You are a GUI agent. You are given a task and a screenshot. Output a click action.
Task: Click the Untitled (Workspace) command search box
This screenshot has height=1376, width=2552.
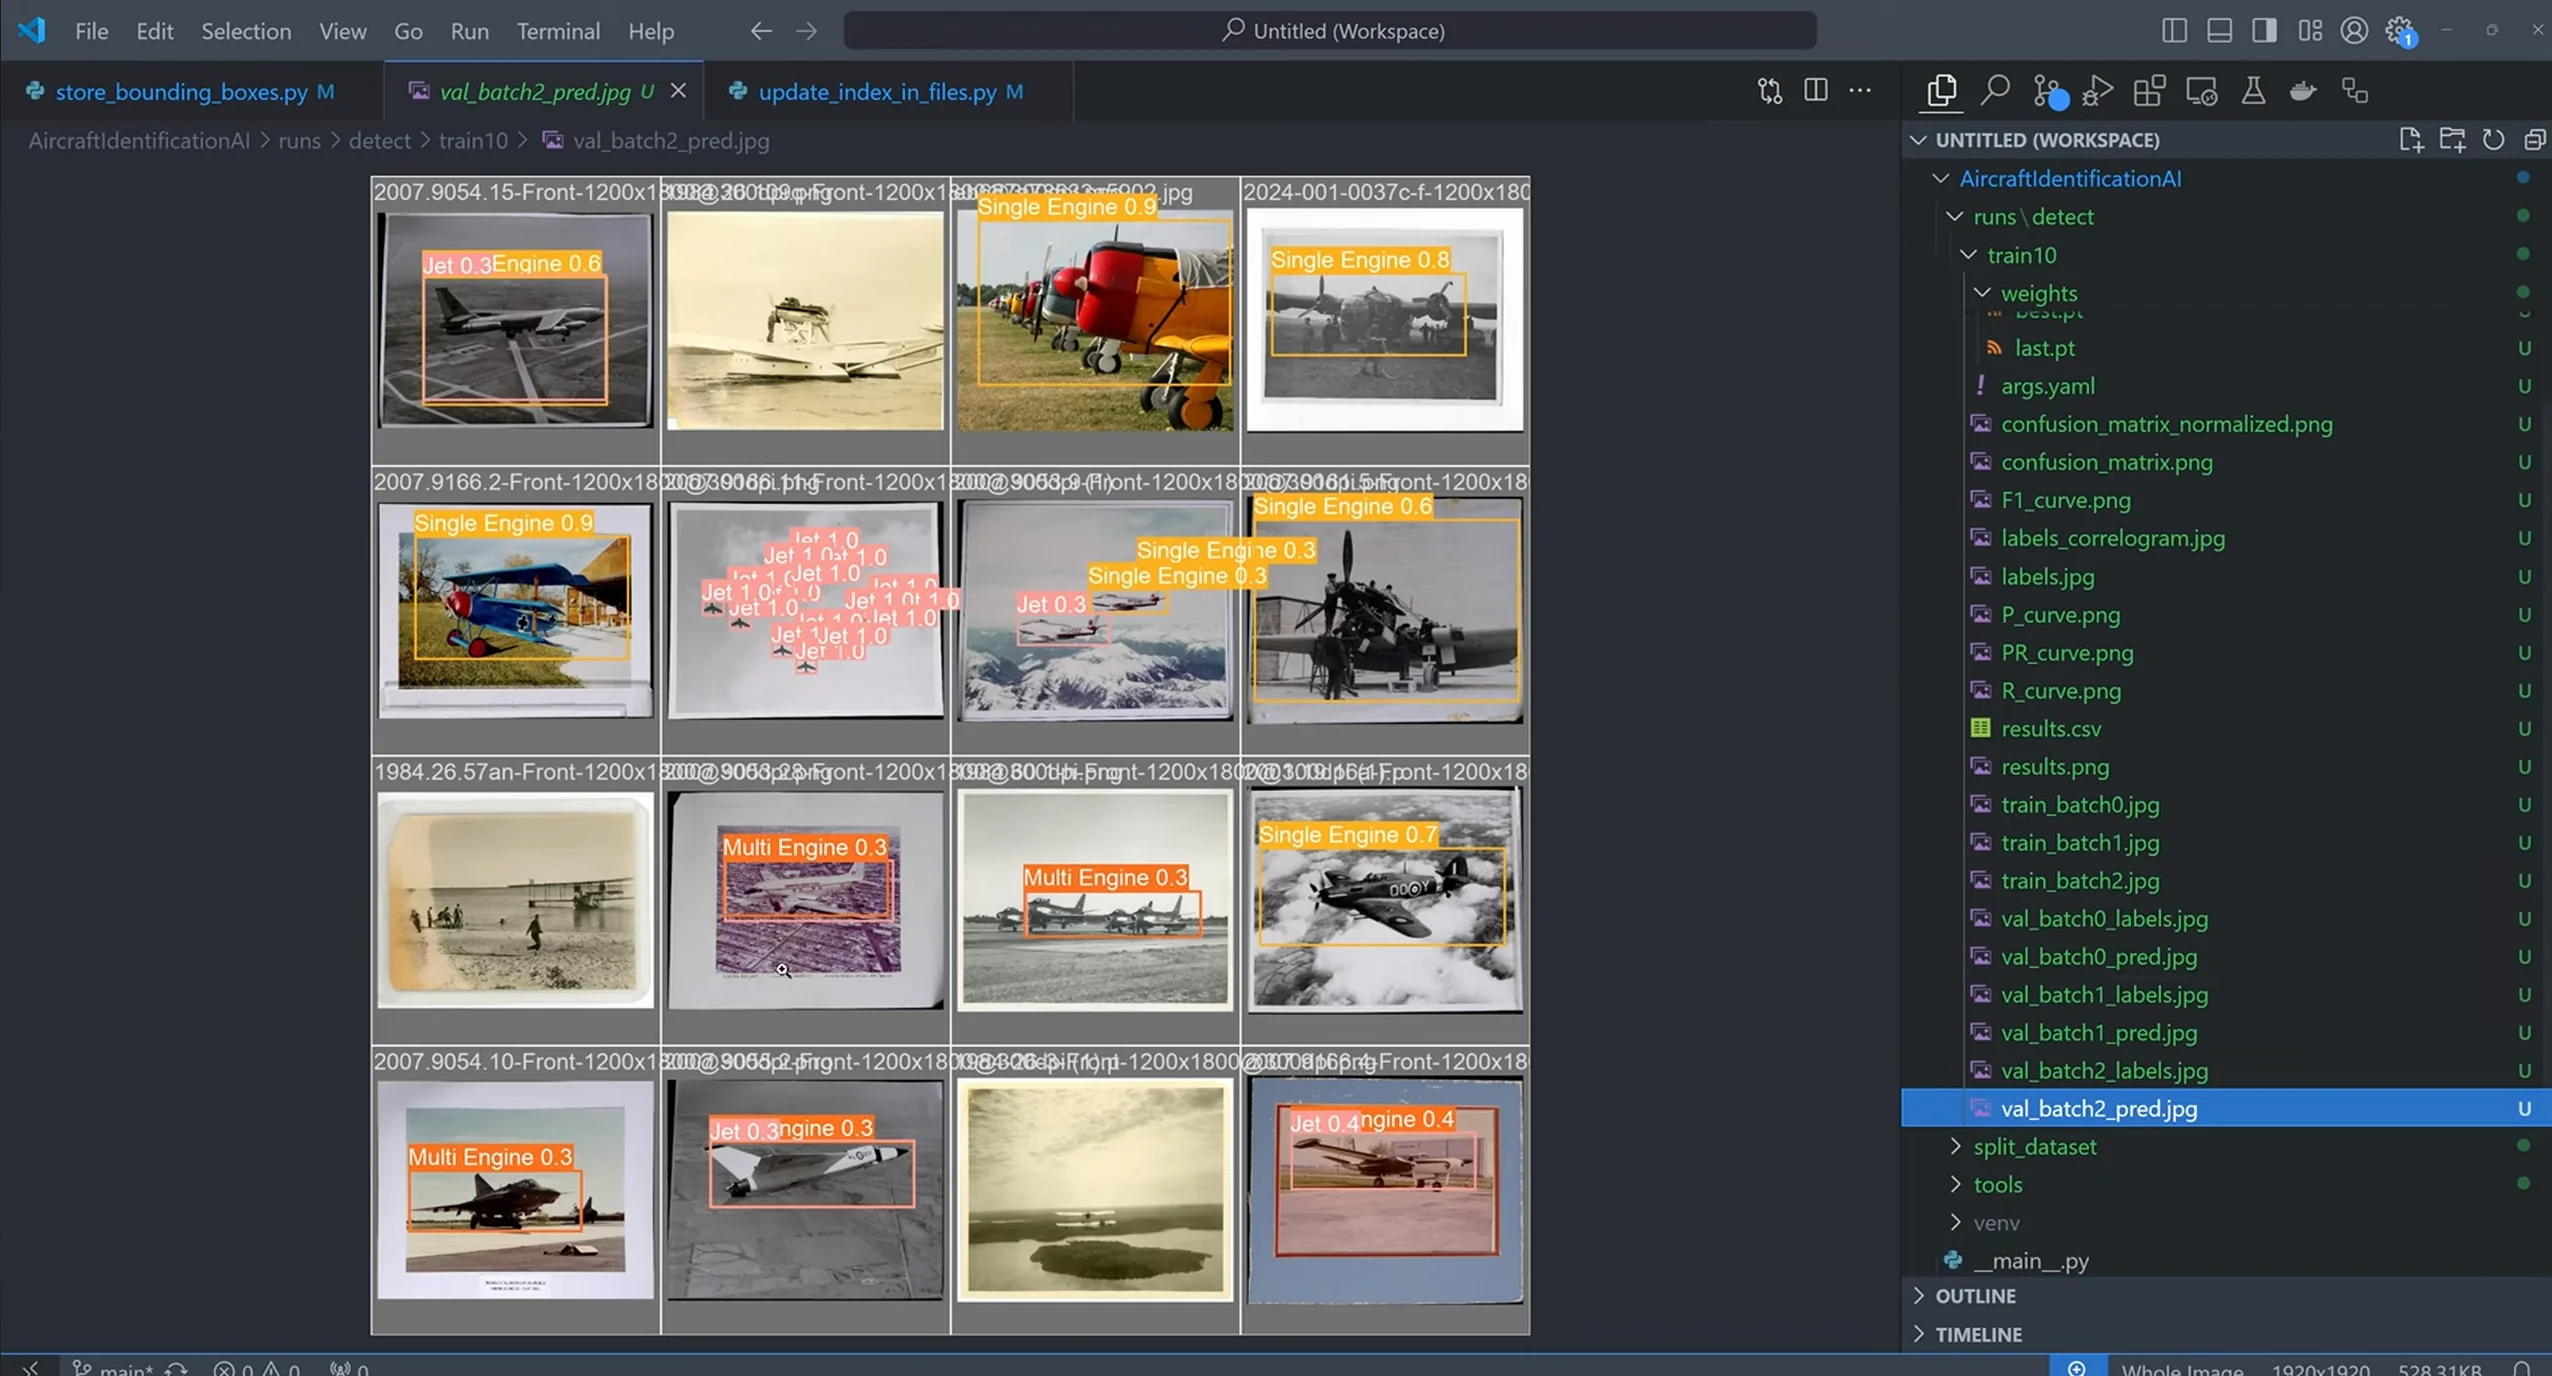[1330, 31]
